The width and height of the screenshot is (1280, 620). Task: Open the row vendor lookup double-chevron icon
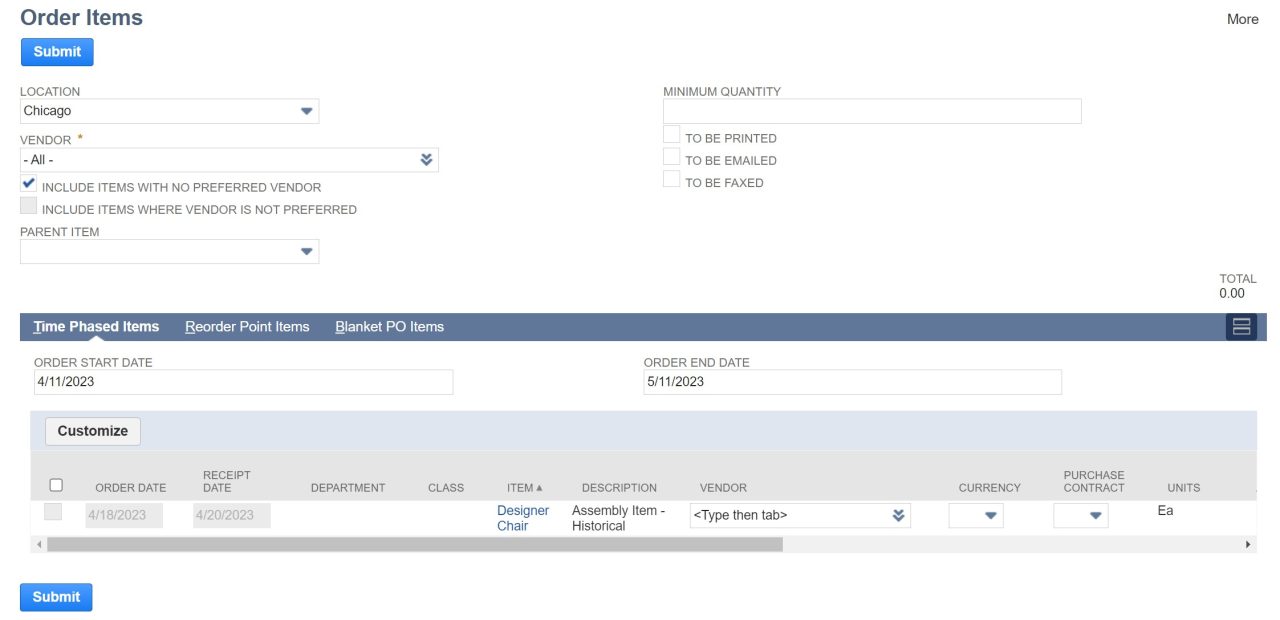pyautogui.click(x=898, y=516)
